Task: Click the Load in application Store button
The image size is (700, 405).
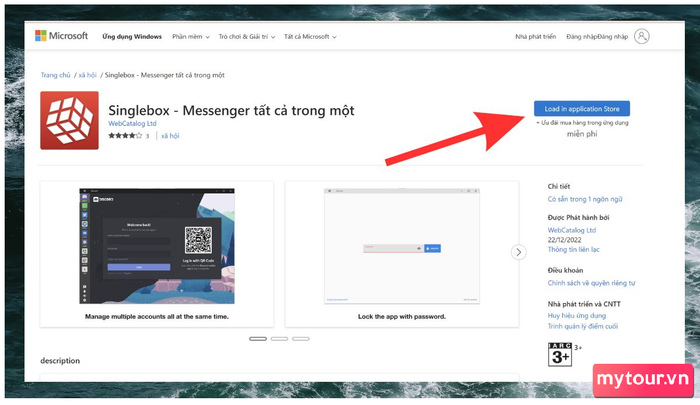Action: (x=581, y=108)
